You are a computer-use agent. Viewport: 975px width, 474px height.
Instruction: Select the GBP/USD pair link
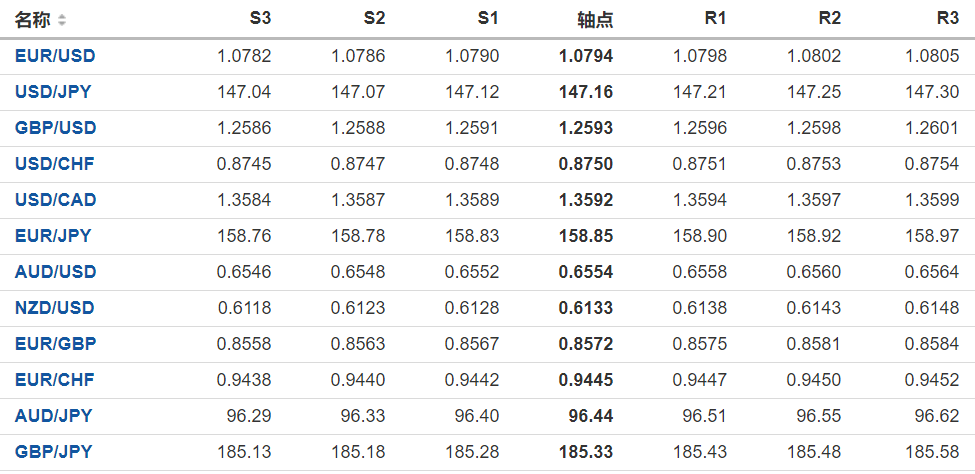click(x=55, y=128)
